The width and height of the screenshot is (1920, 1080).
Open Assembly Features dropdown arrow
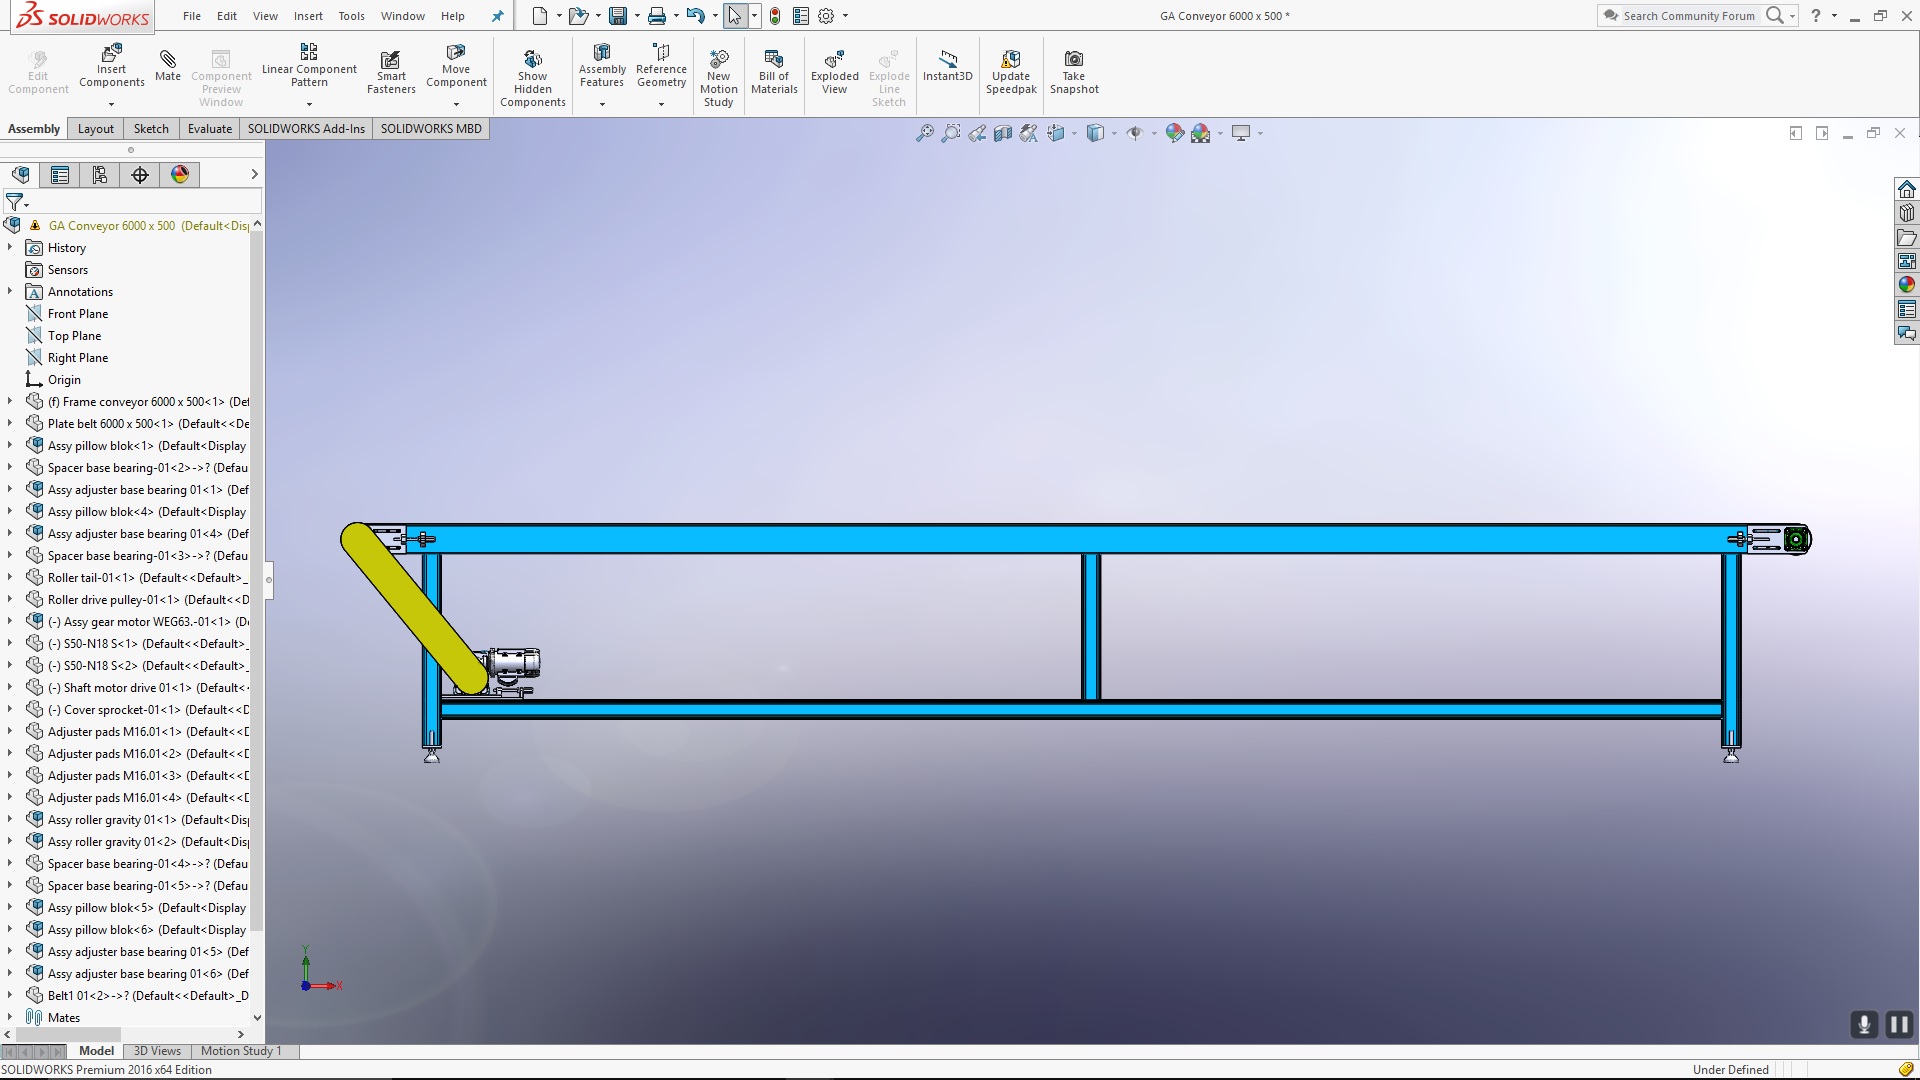tap(602, 104)
